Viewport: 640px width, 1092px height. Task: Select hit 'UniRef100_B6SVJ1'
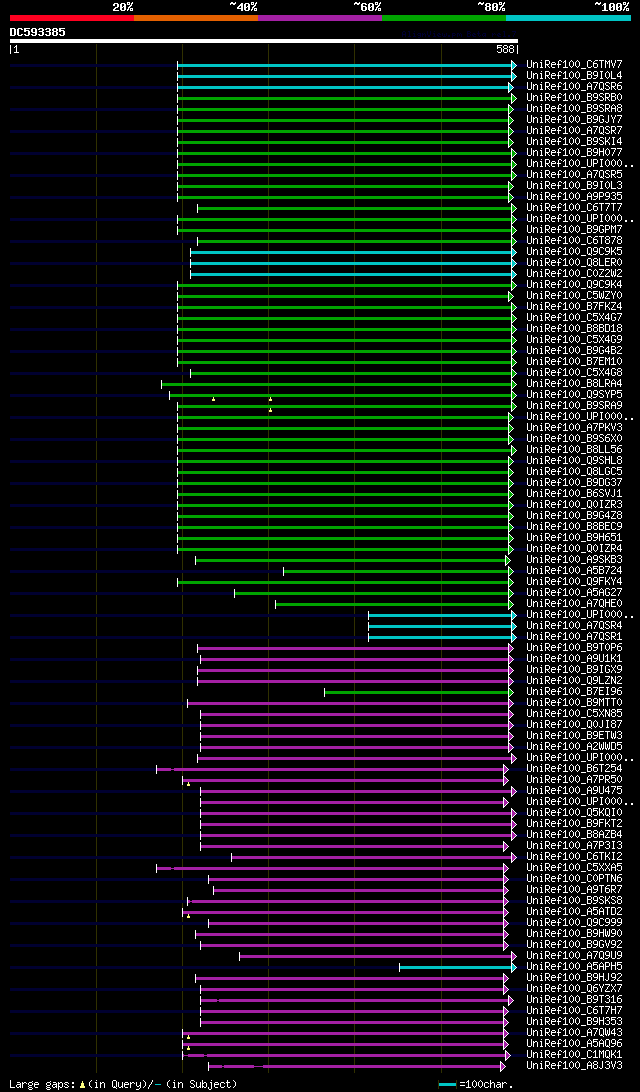(x=574, y=494)
